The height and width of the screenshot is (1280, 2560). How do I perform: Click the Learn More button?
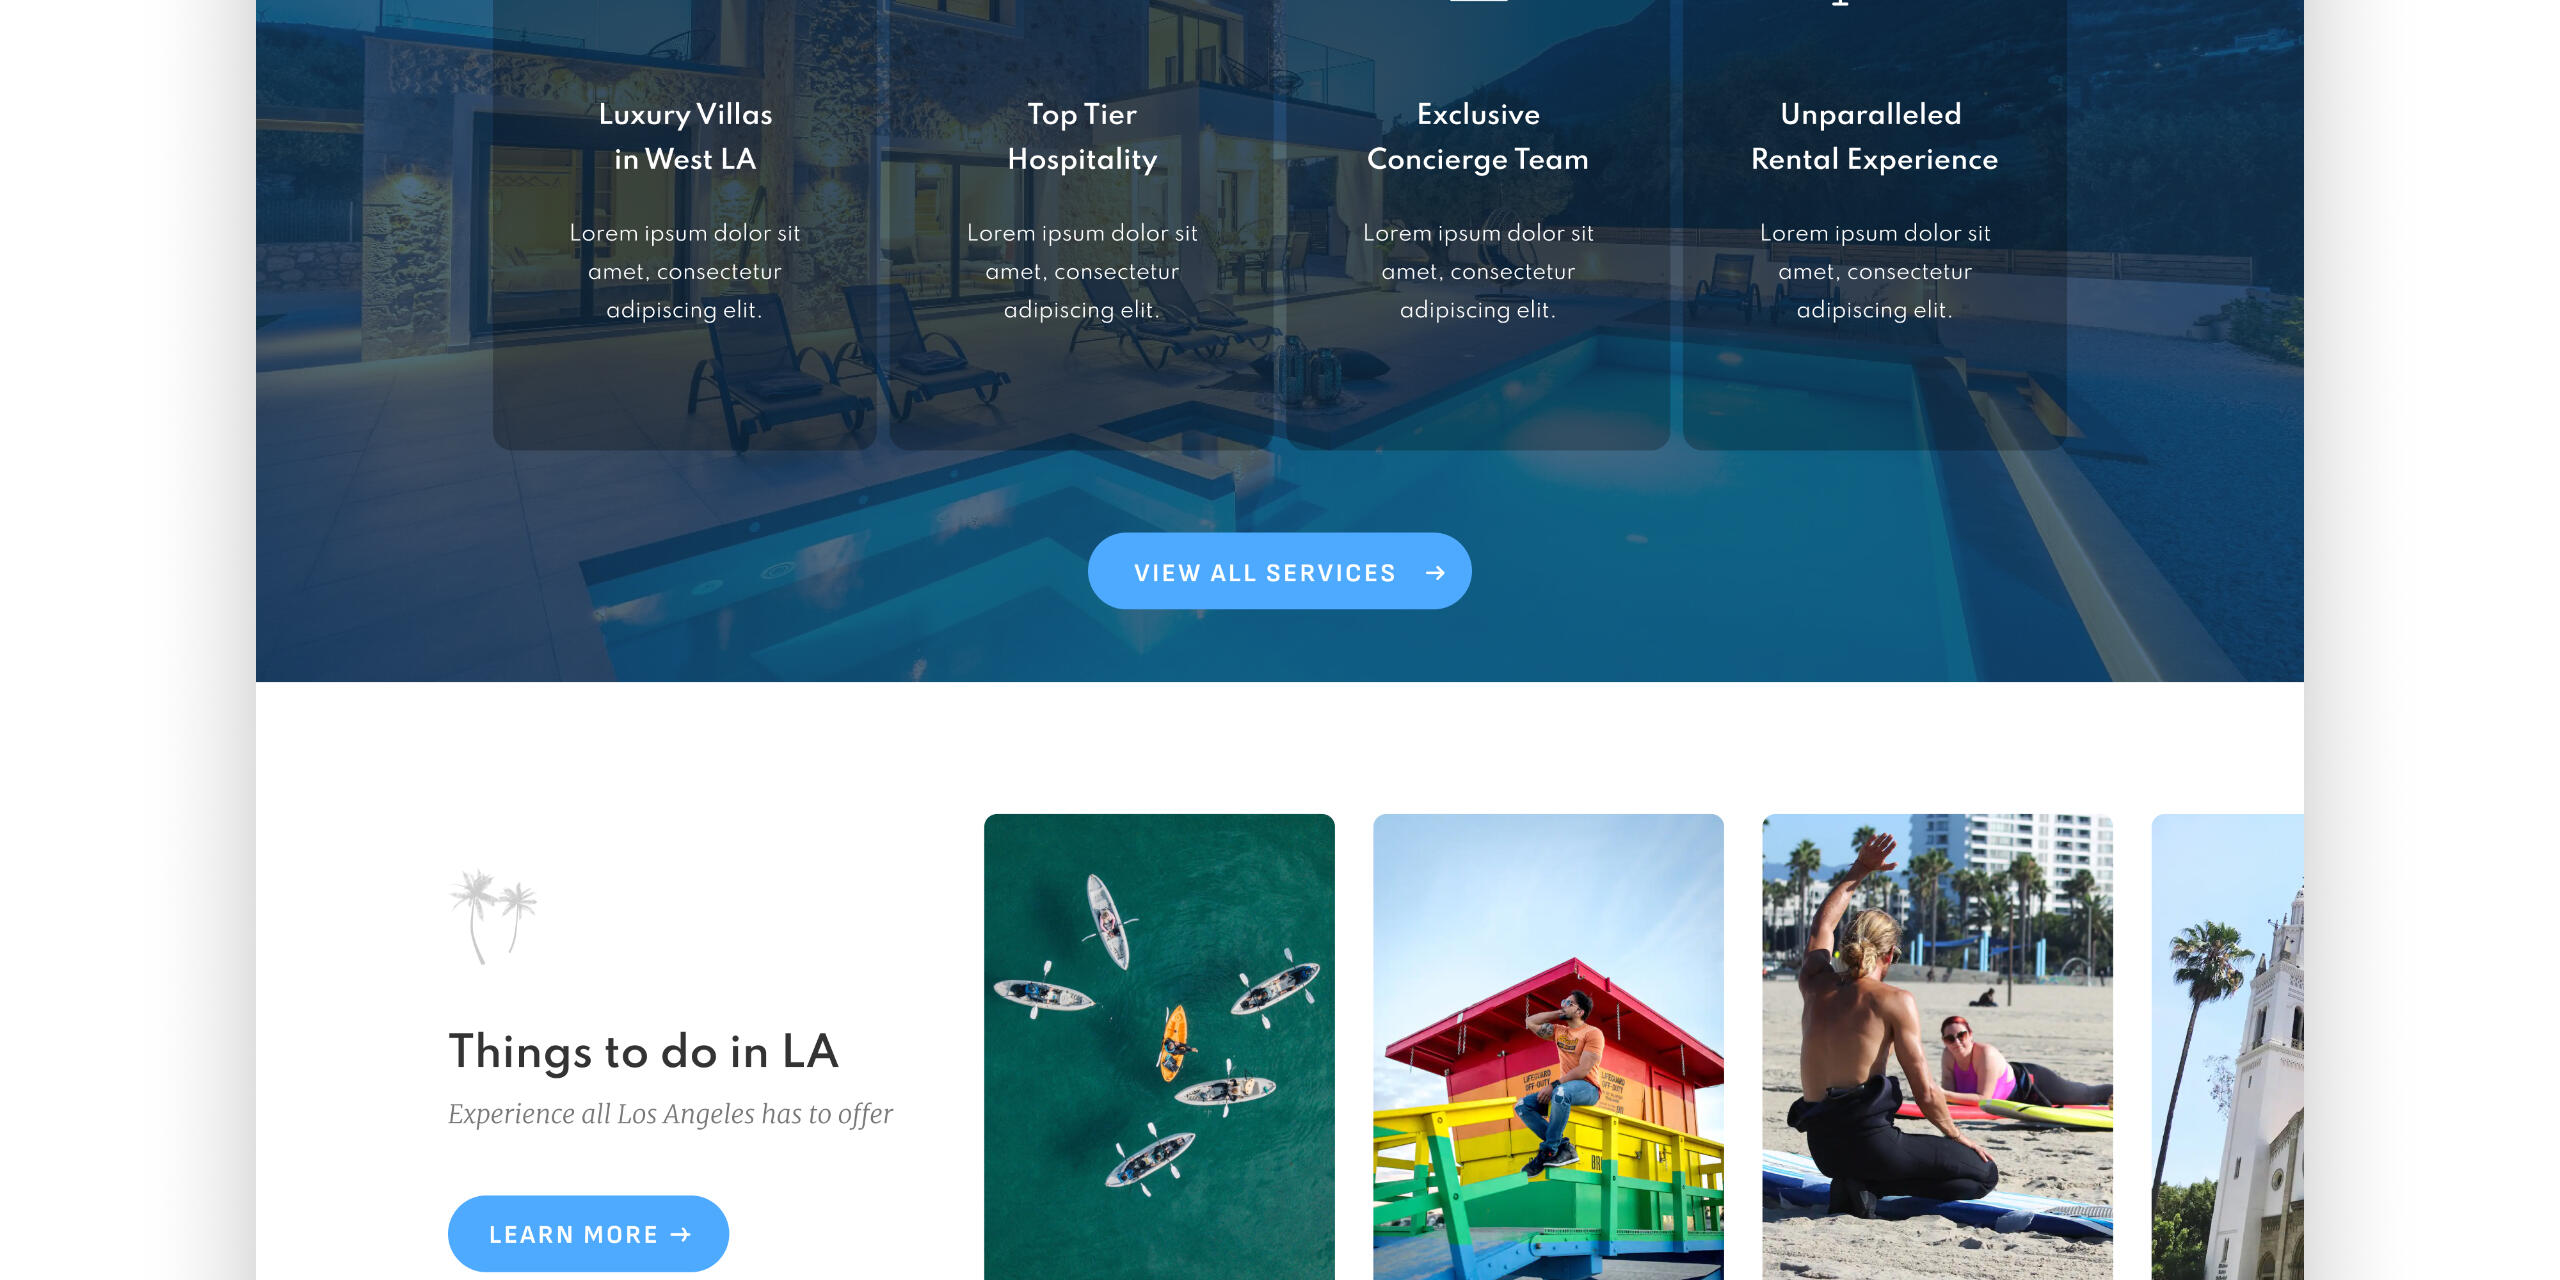(x=588, y=1234)
